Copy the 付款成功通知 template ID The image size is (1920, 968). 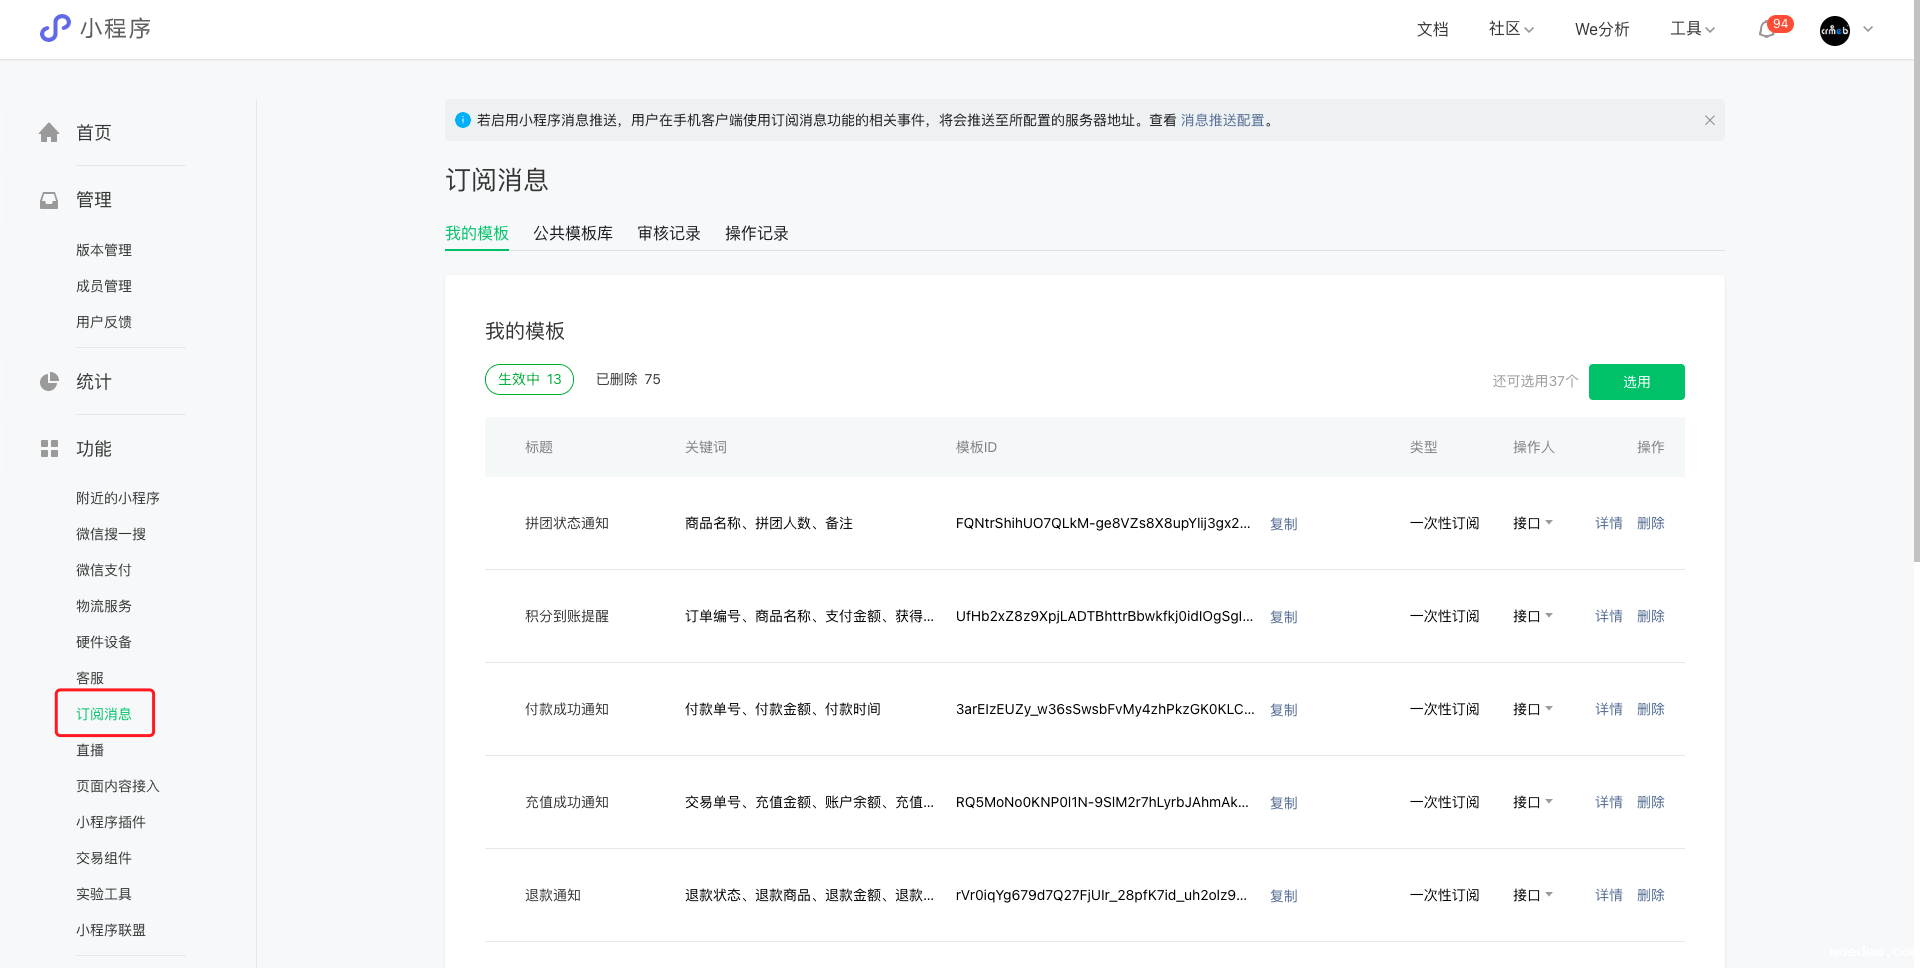[x=1283, y=710]
